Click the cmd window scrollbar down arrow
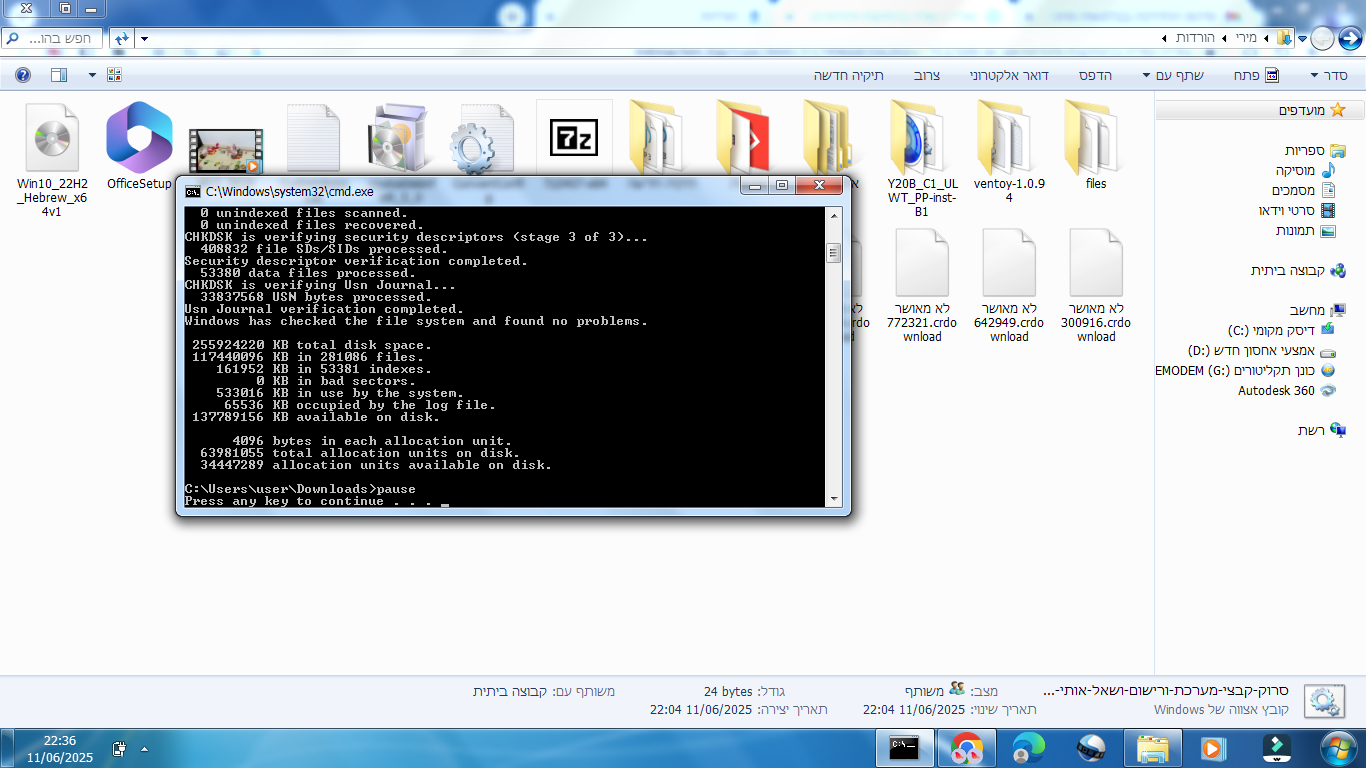The image size is (1366, 768). coord(833,498)
